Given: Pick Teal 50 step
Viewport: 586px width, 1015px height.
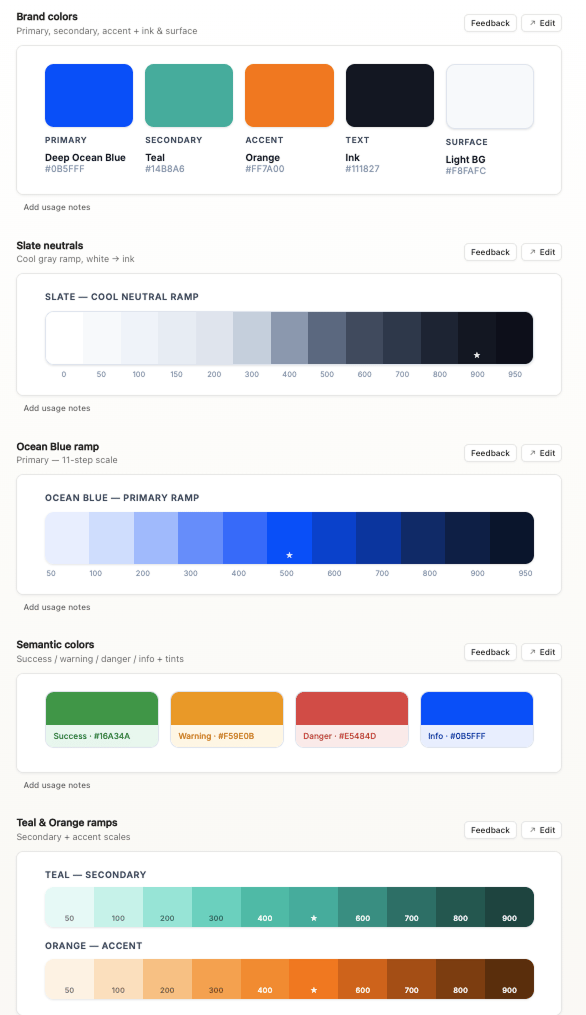Looking at the screenshot, I should (69, 907).
